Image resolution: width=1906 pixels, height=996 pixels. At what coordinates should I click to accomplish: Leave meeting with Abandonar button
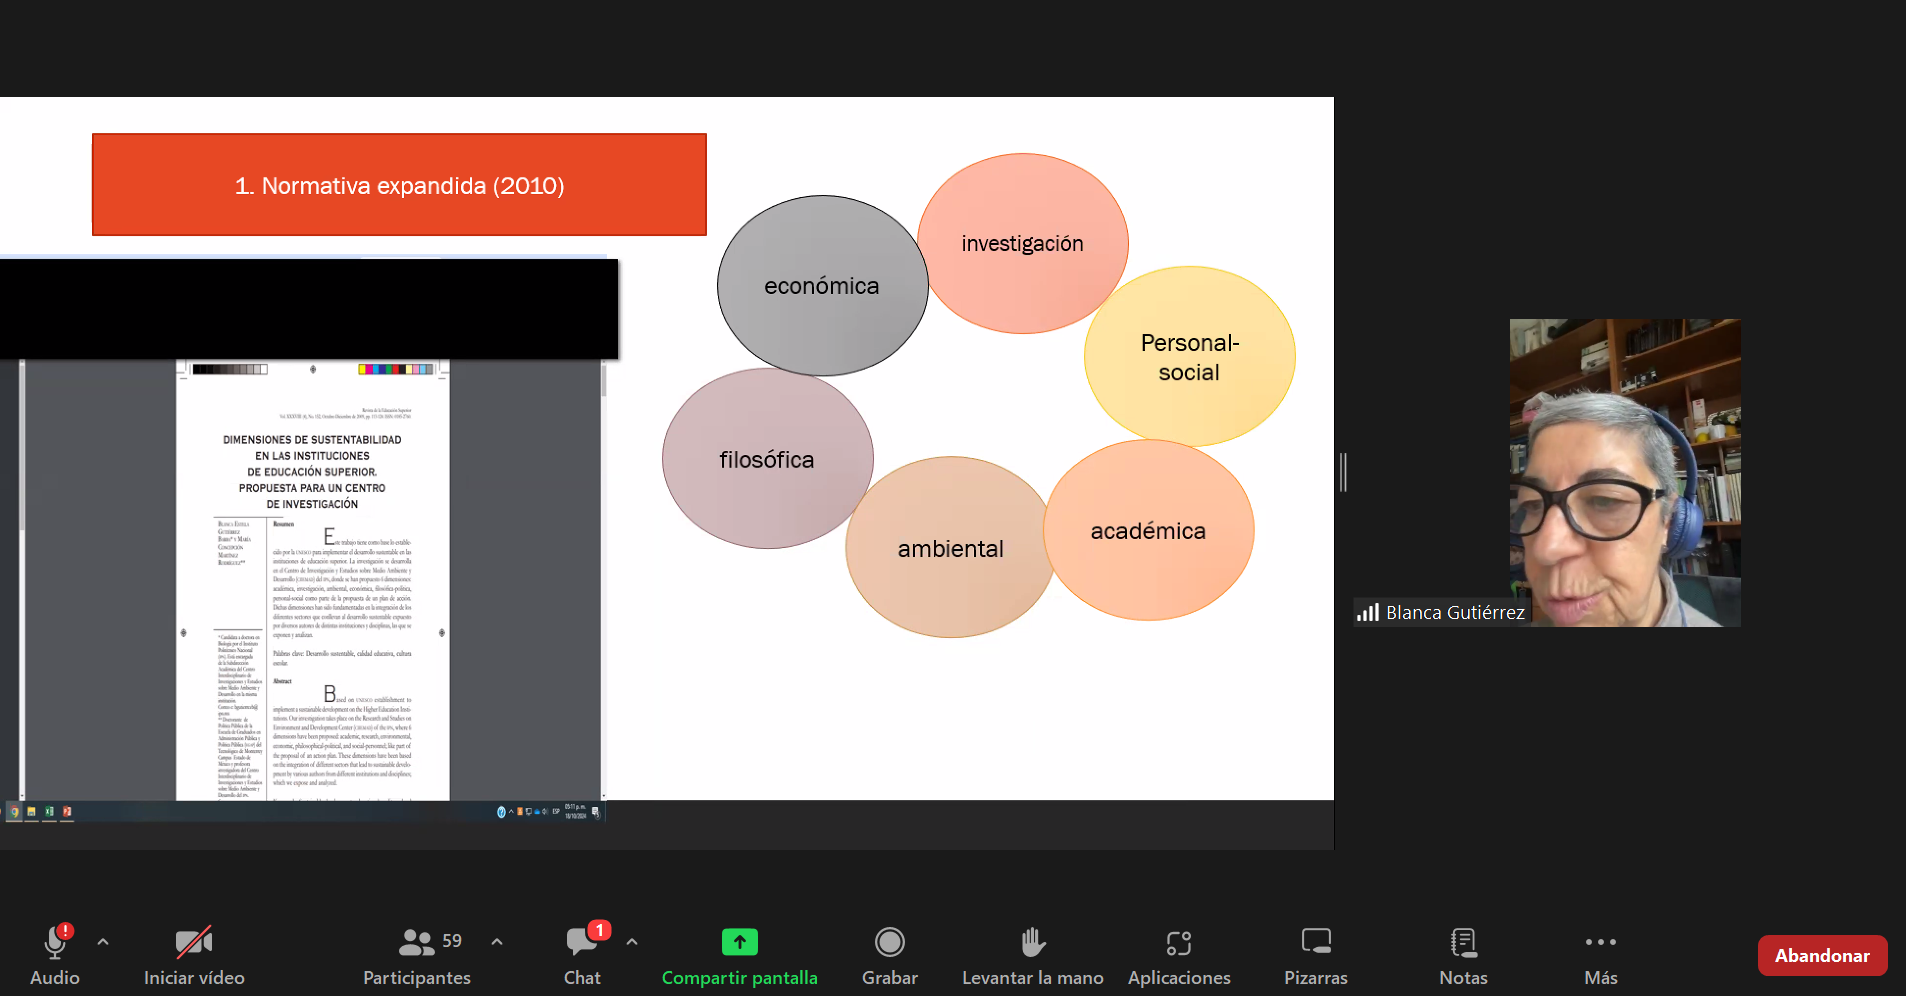(1822, 955)
